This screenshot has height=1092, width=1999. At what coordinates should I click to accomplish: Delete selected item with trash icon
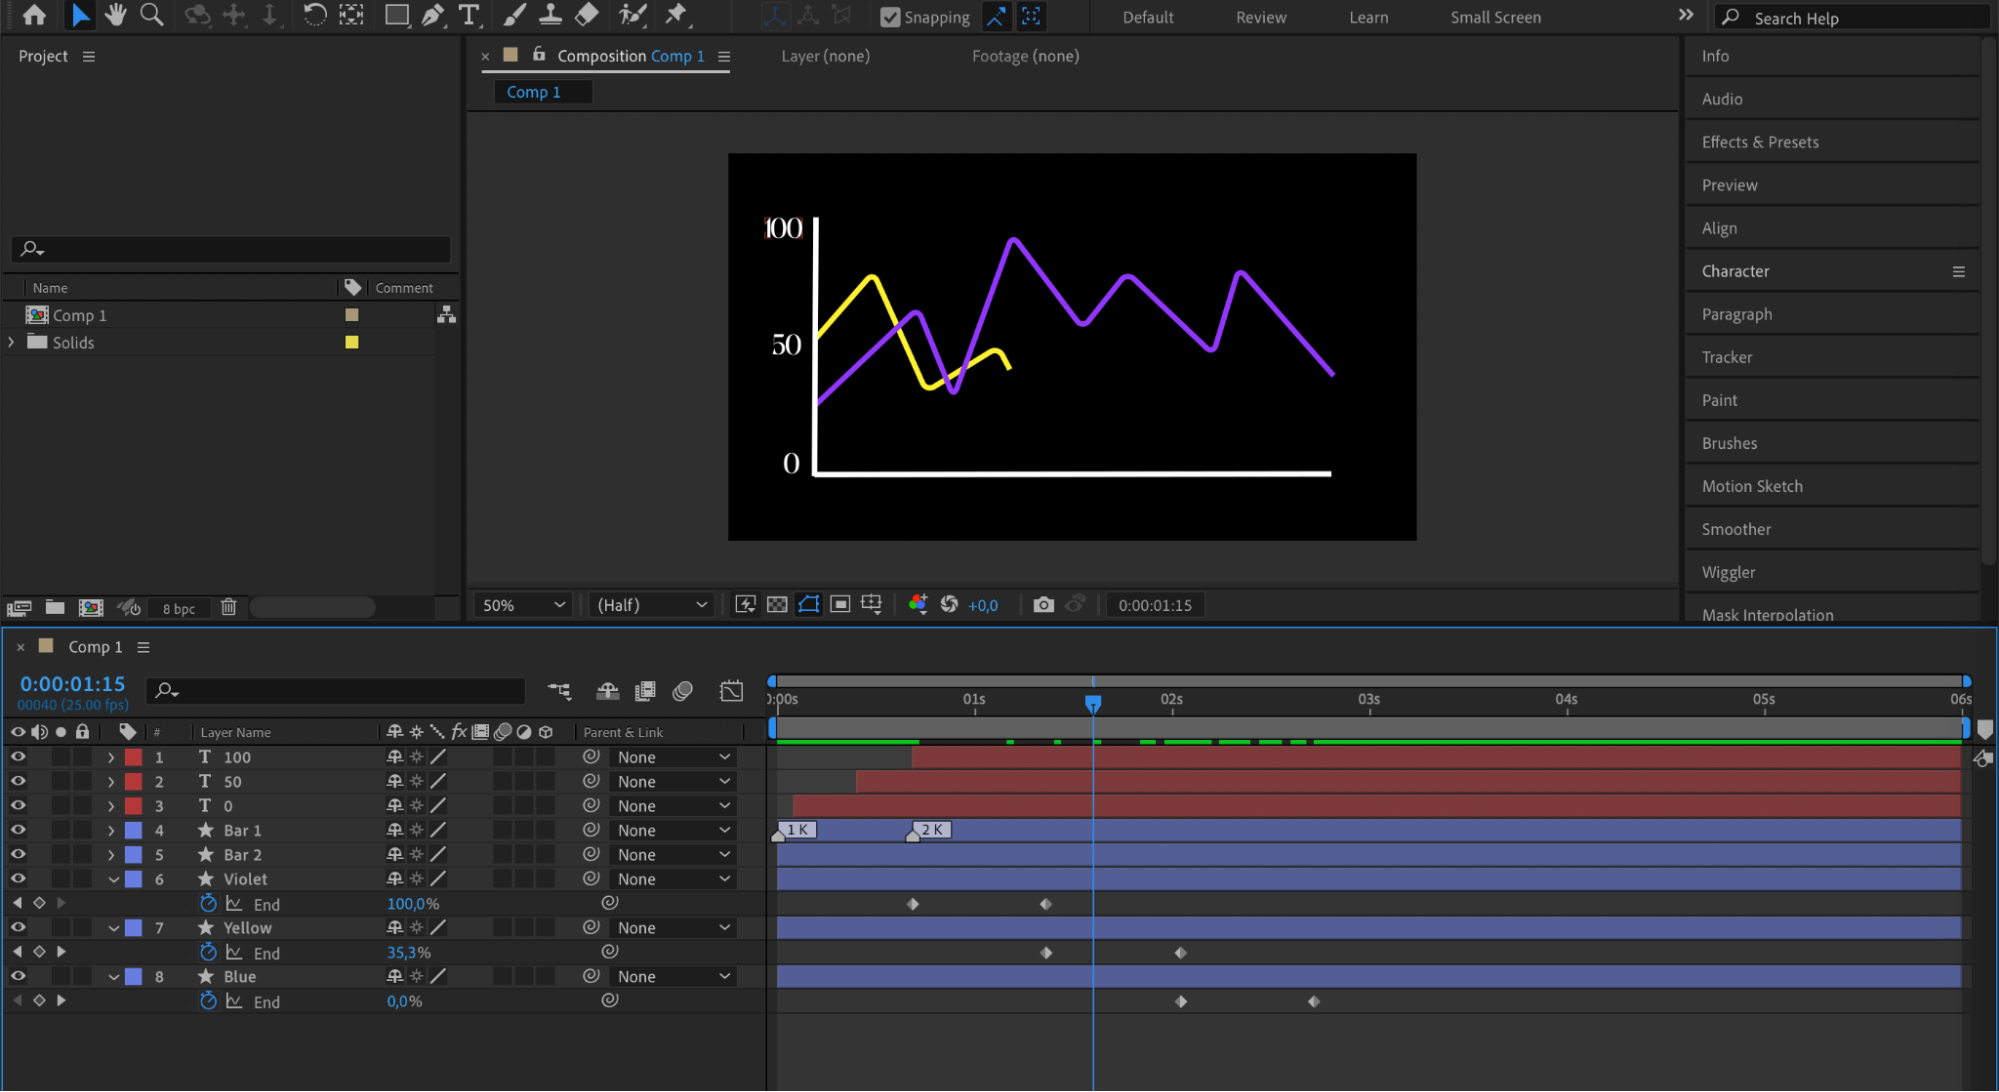[228, 608]
